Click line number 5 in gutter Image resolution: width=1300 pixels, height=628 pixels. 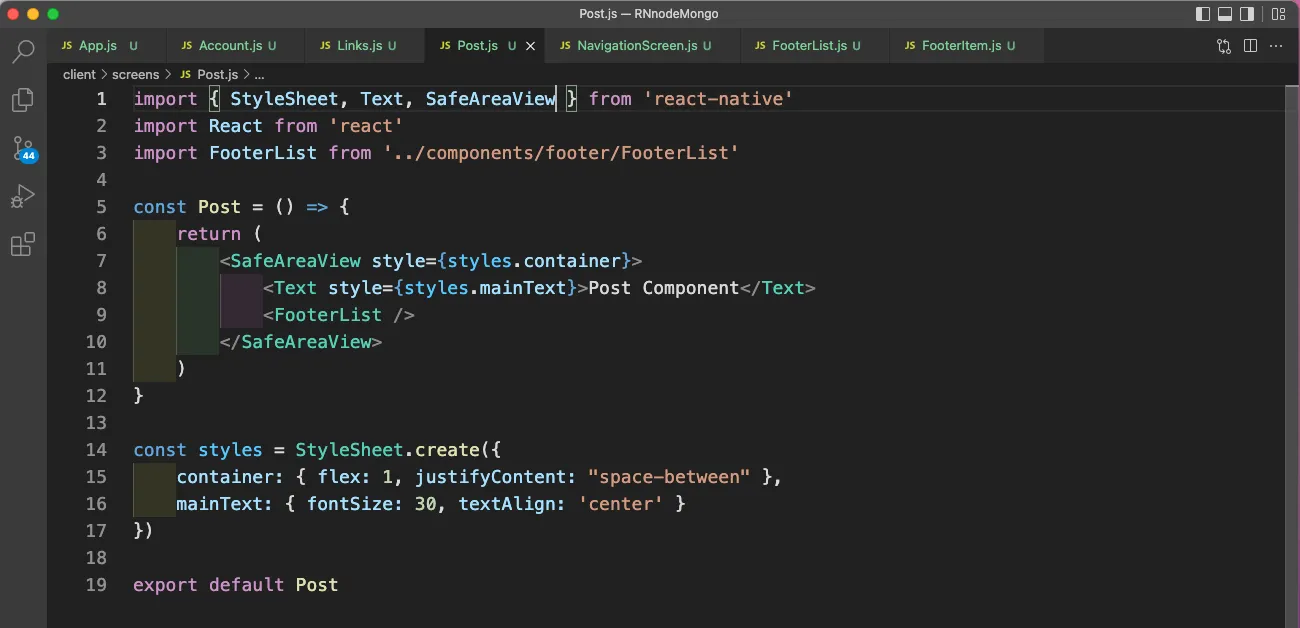click(101, 207)
